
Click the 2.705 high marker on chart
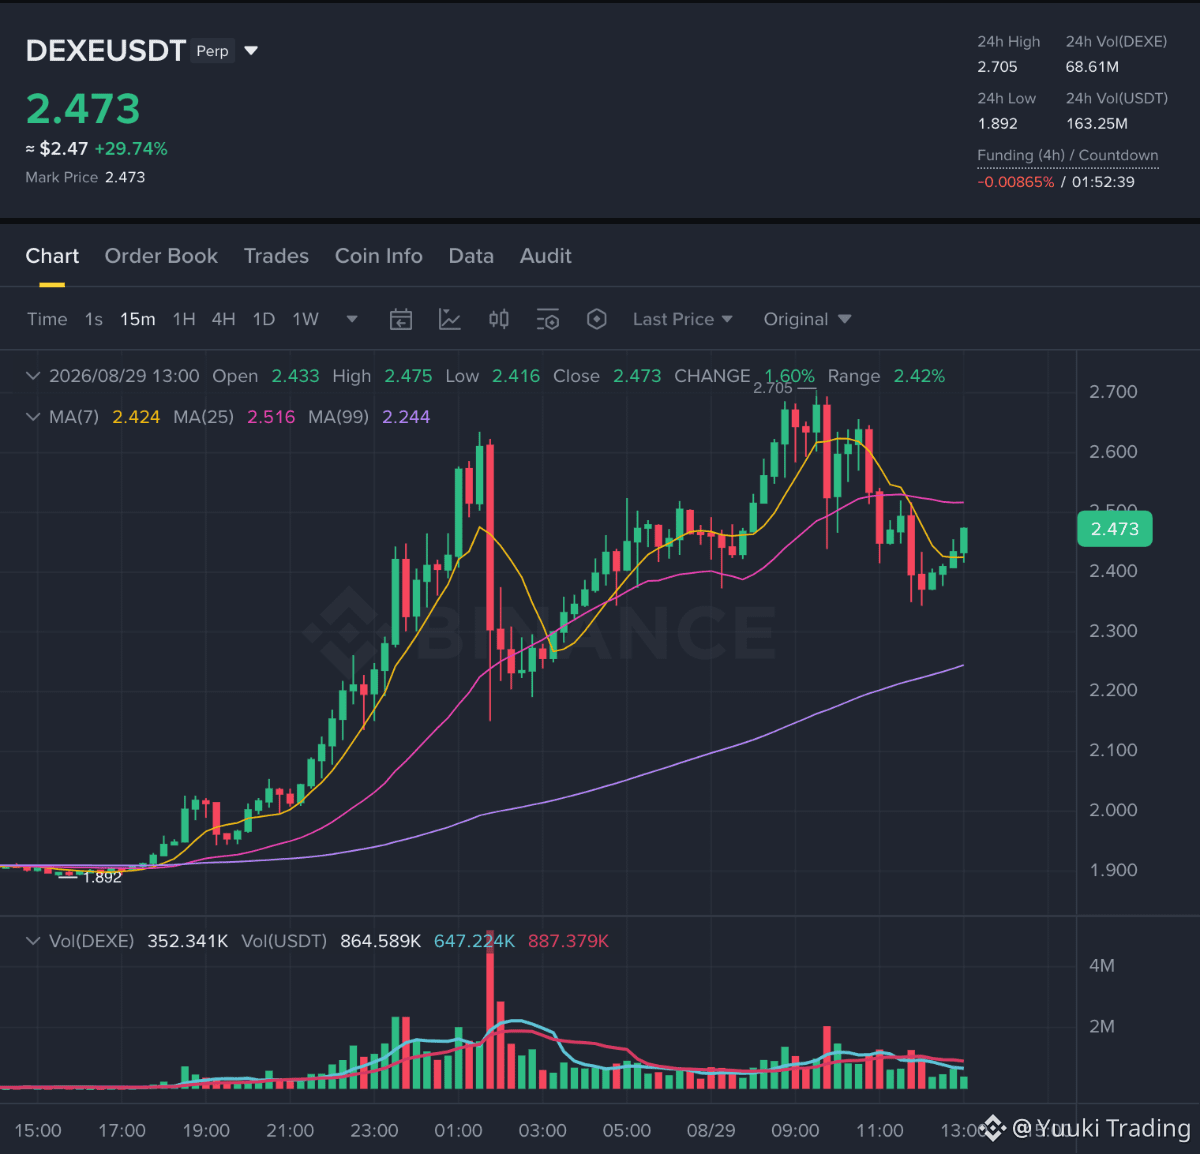(773, 388)
